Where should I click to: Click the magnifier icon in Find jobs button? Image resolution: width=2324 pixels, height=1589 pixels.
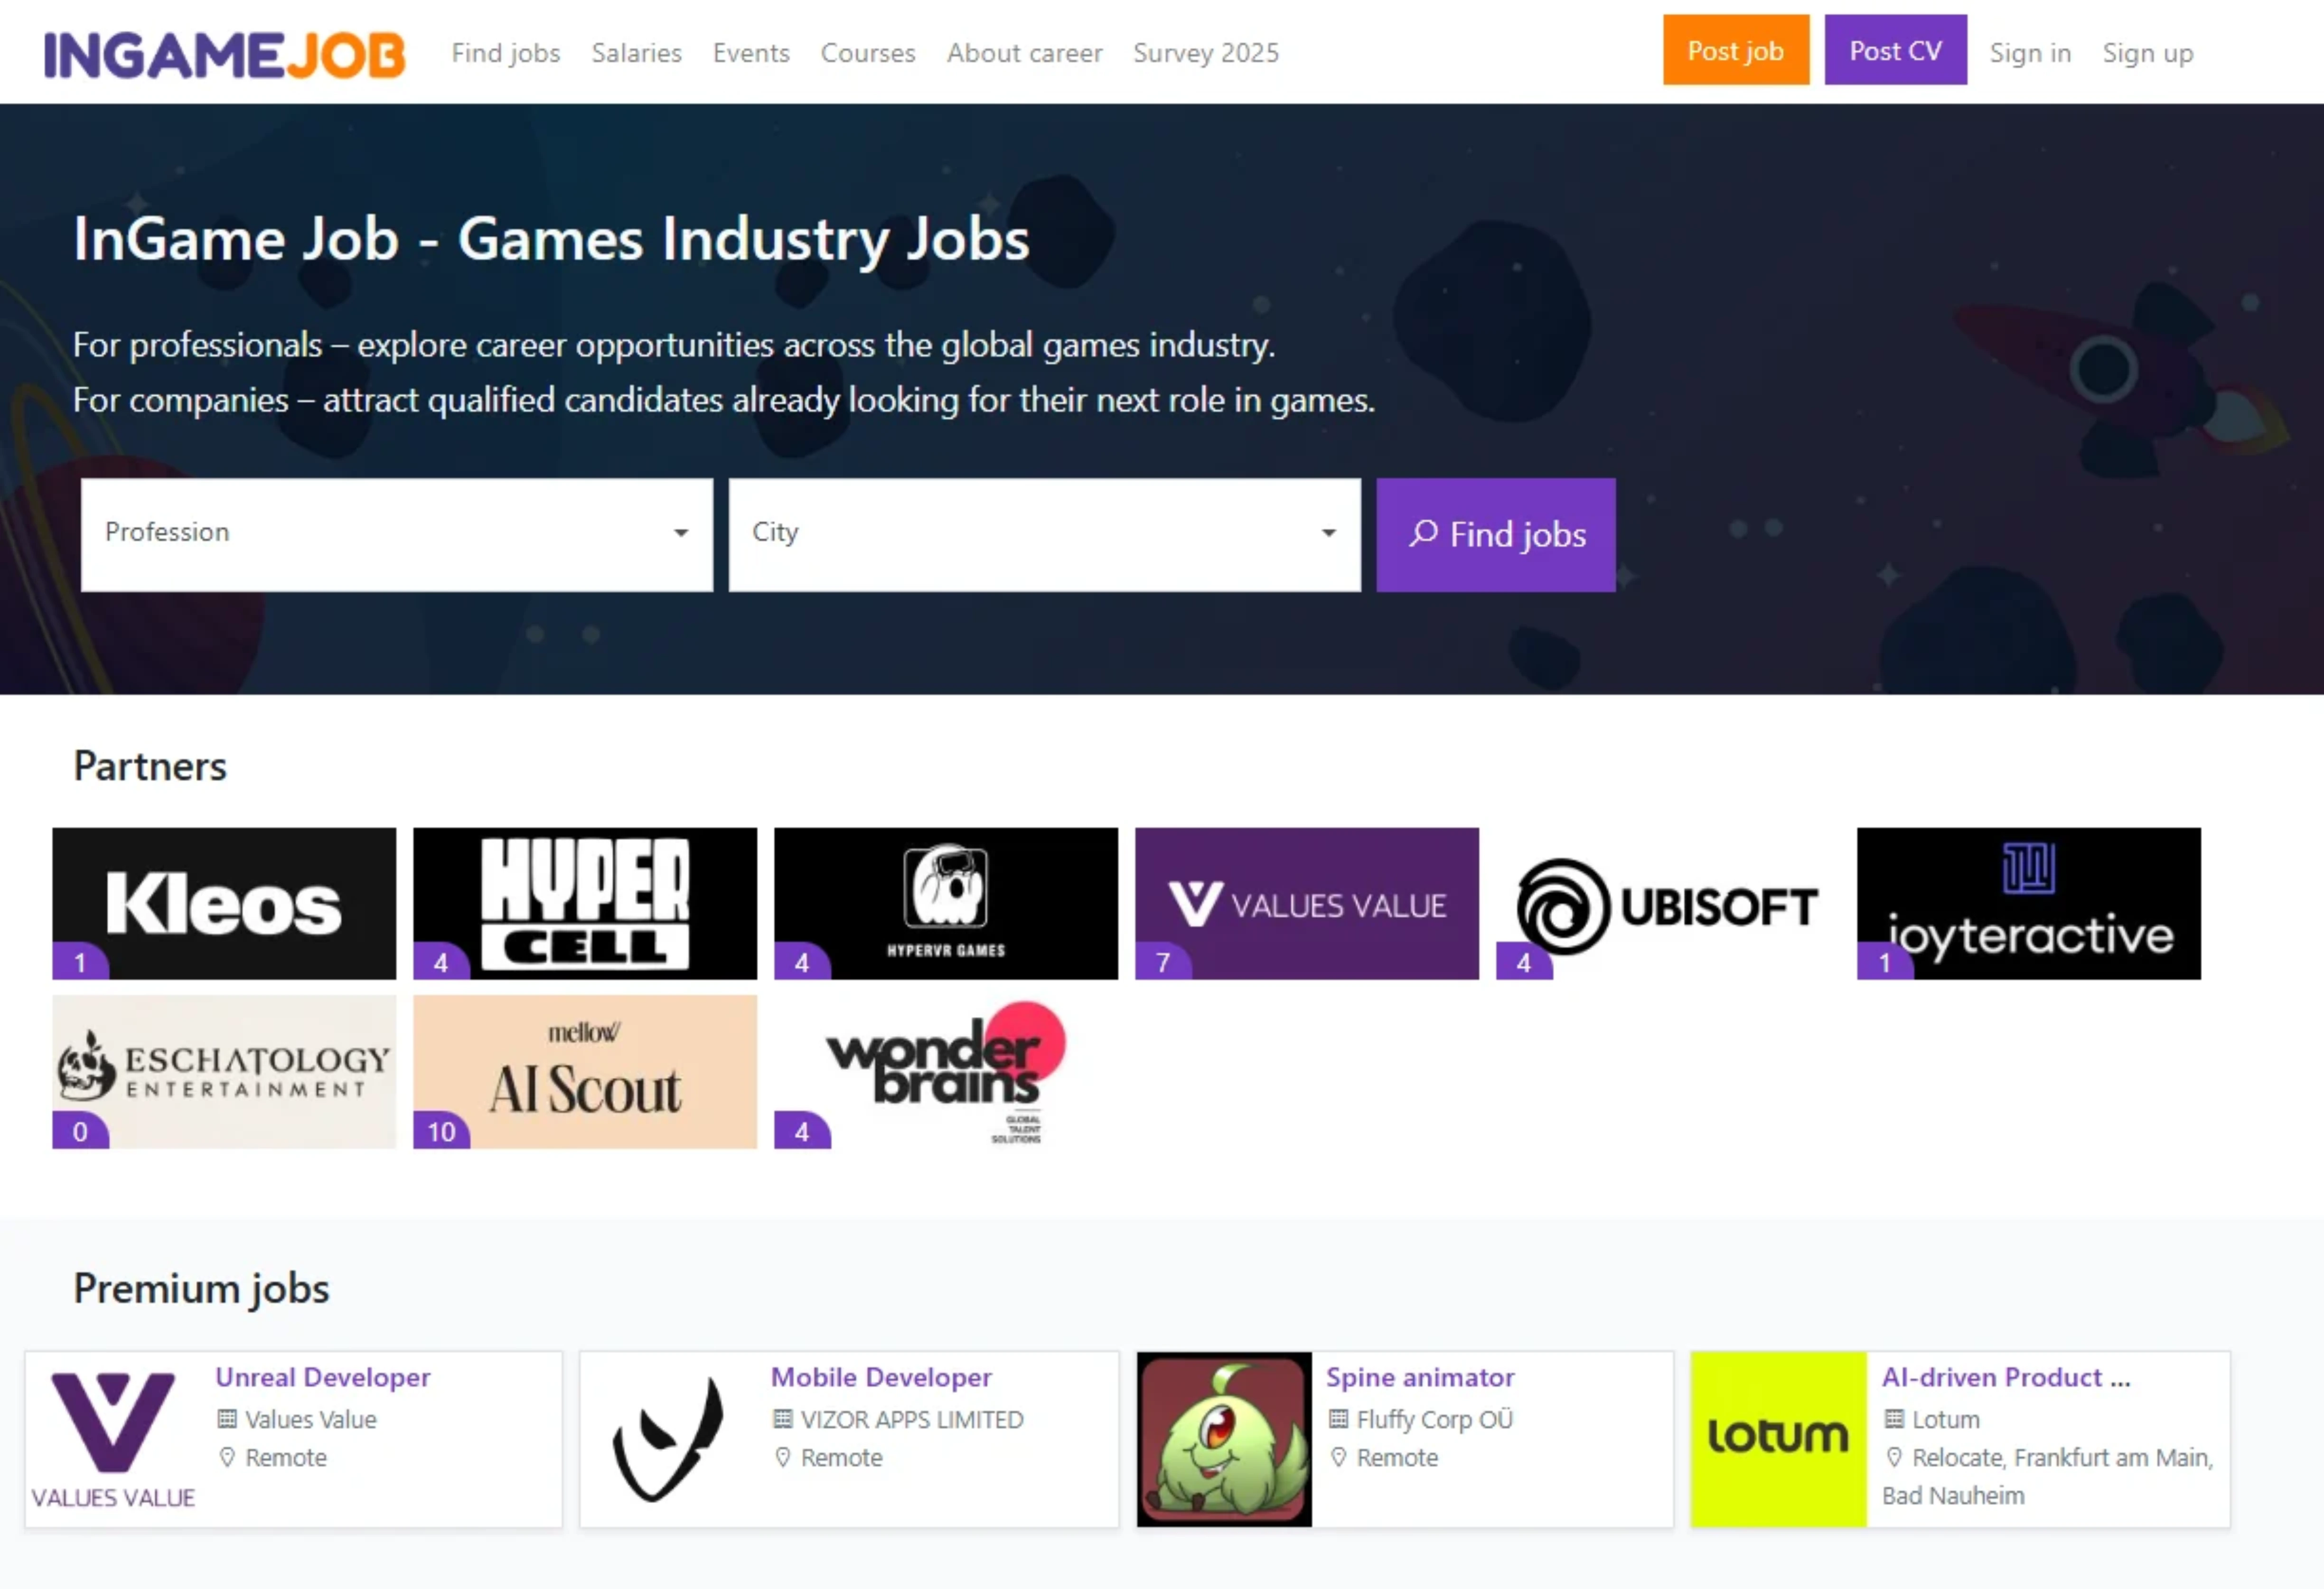(x=1423, y=533)
